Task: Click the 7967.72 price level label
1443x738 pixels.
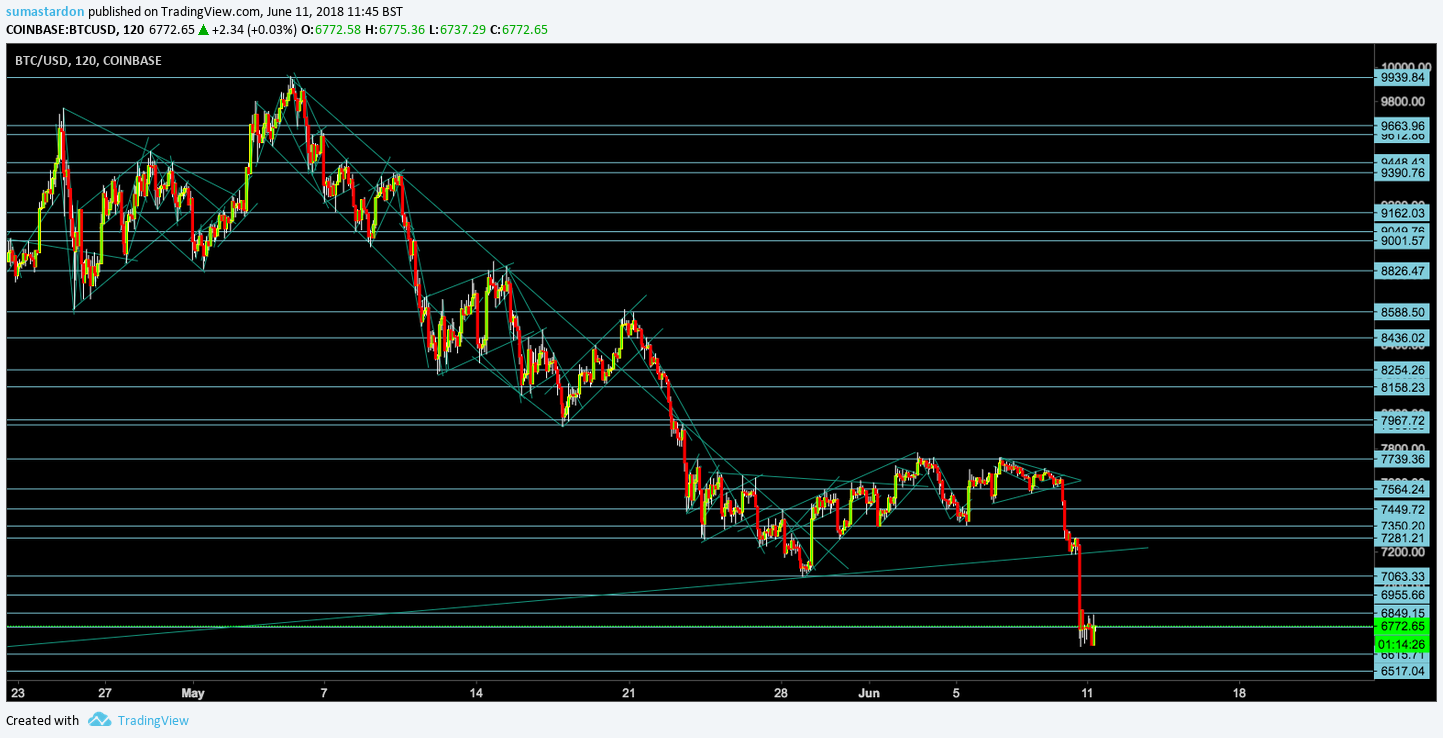Action: pos(1402,421)
